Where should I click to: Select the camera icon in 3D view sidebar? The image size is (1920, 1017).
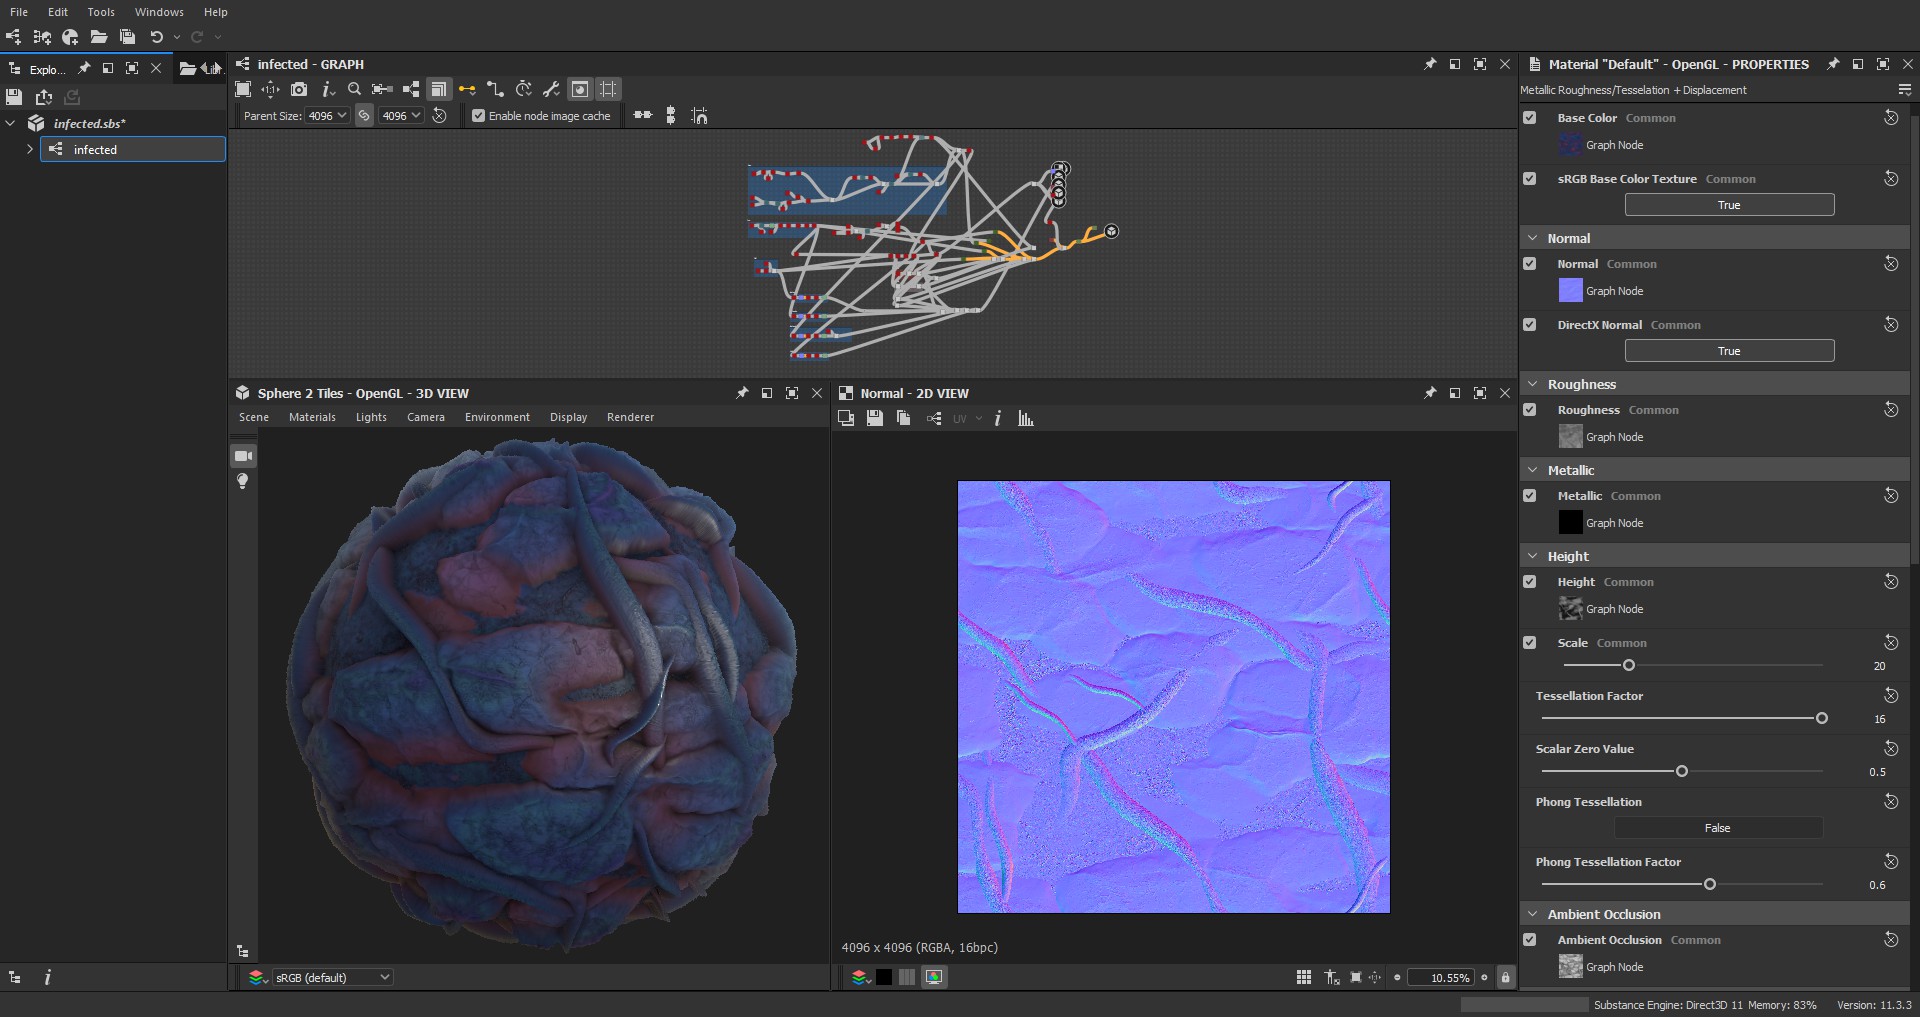click(243, 456)
